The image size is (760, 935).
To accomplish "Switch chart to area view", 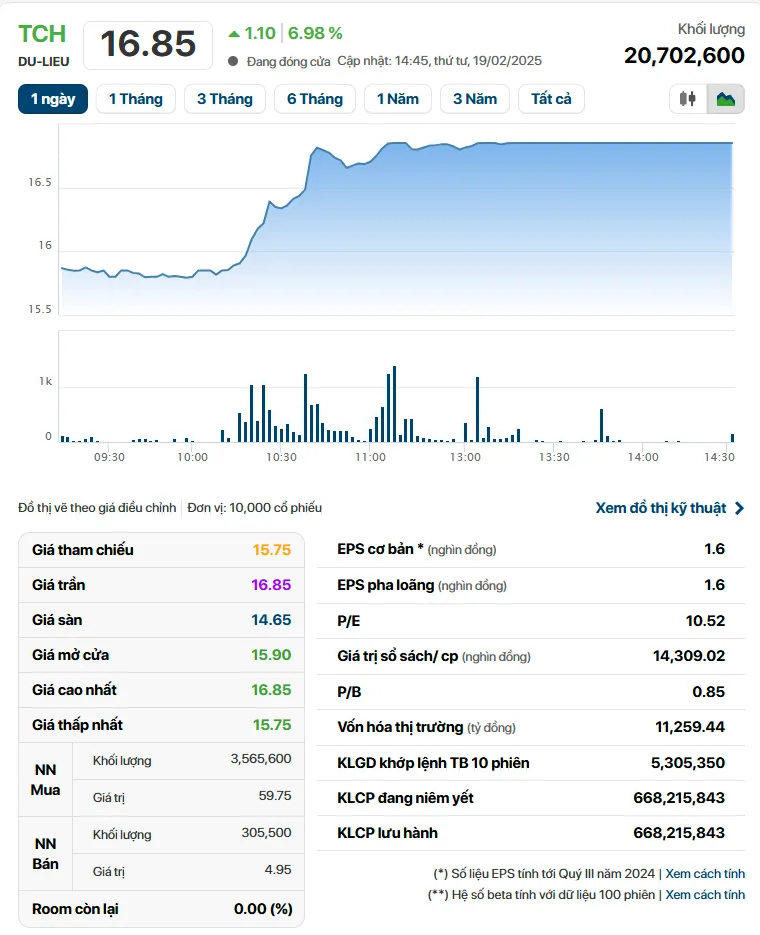I will (725, 98).
